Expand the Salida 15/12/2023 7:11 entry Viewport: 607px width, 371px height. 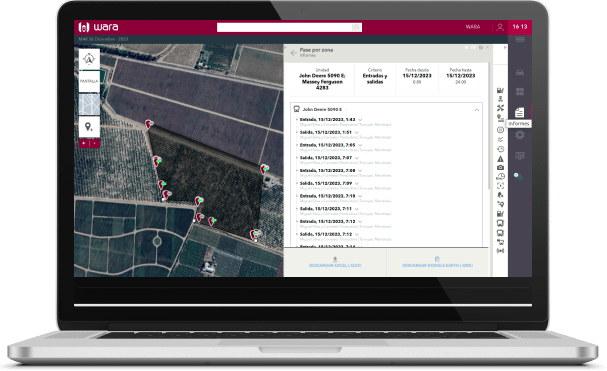point(357,209)
